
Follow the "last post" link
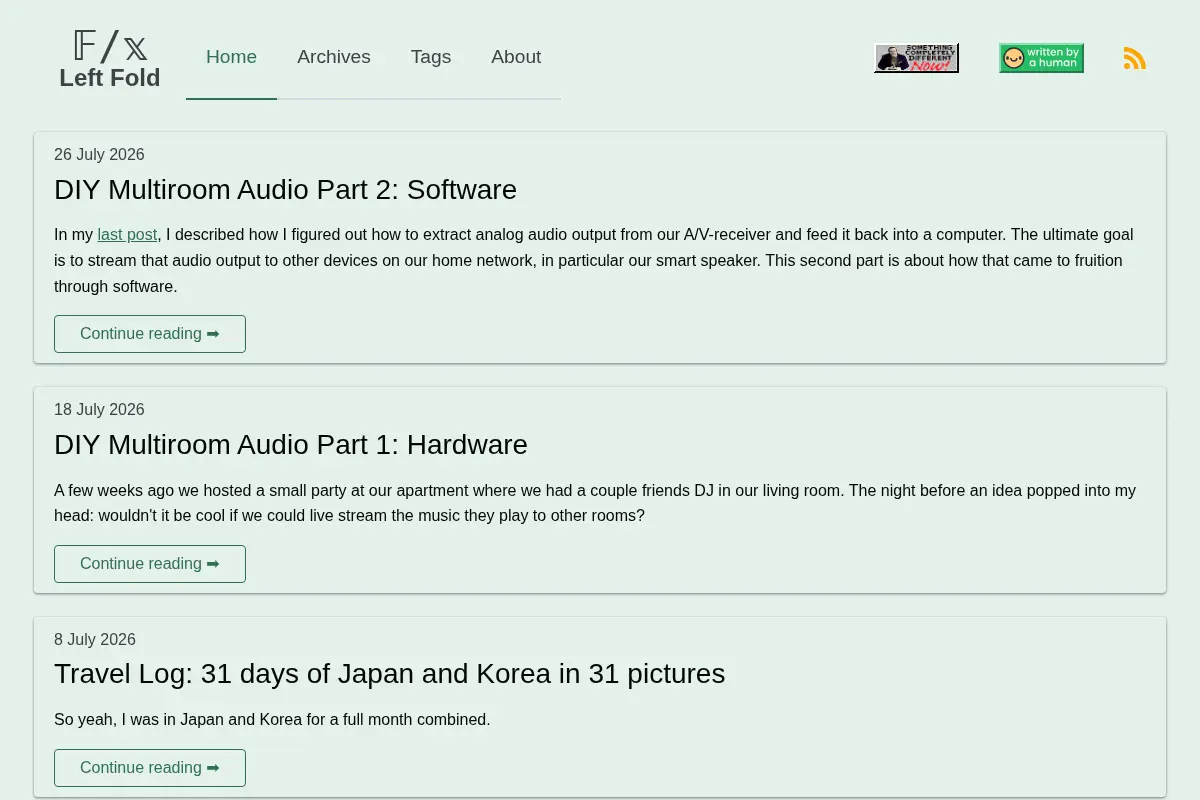pyautogui.click(x=127, y=235)
